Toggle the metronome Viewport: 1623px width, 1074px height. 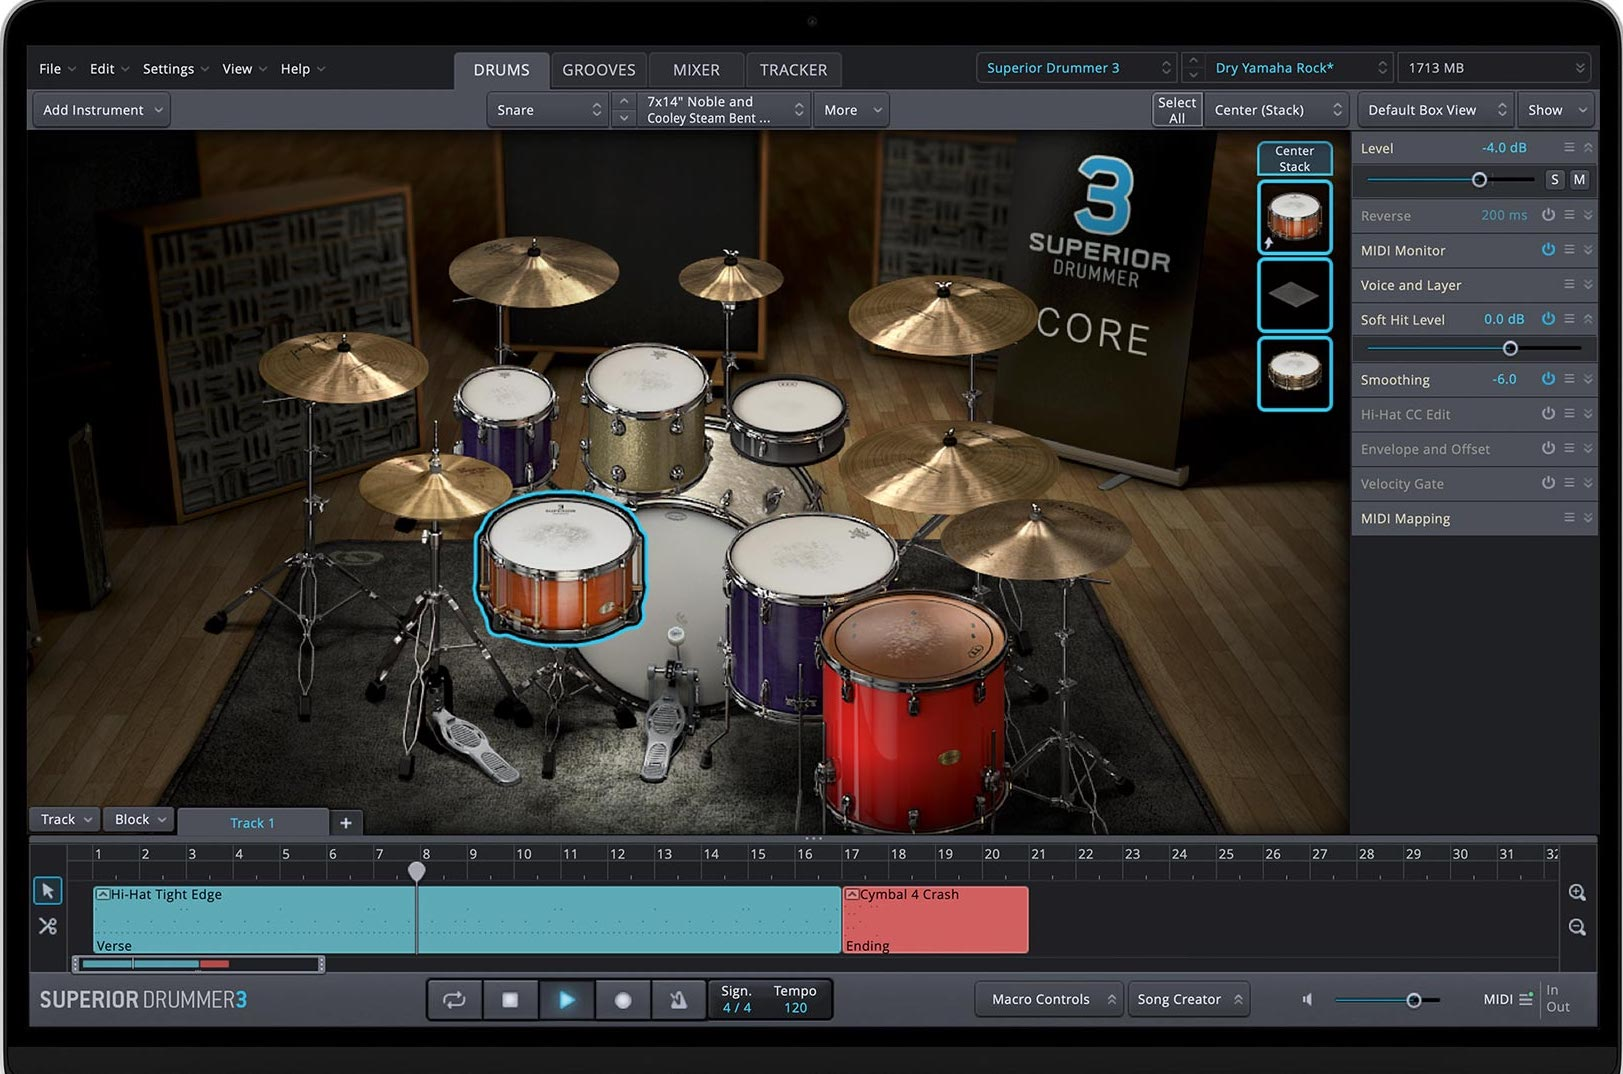(x=678, y=999)
